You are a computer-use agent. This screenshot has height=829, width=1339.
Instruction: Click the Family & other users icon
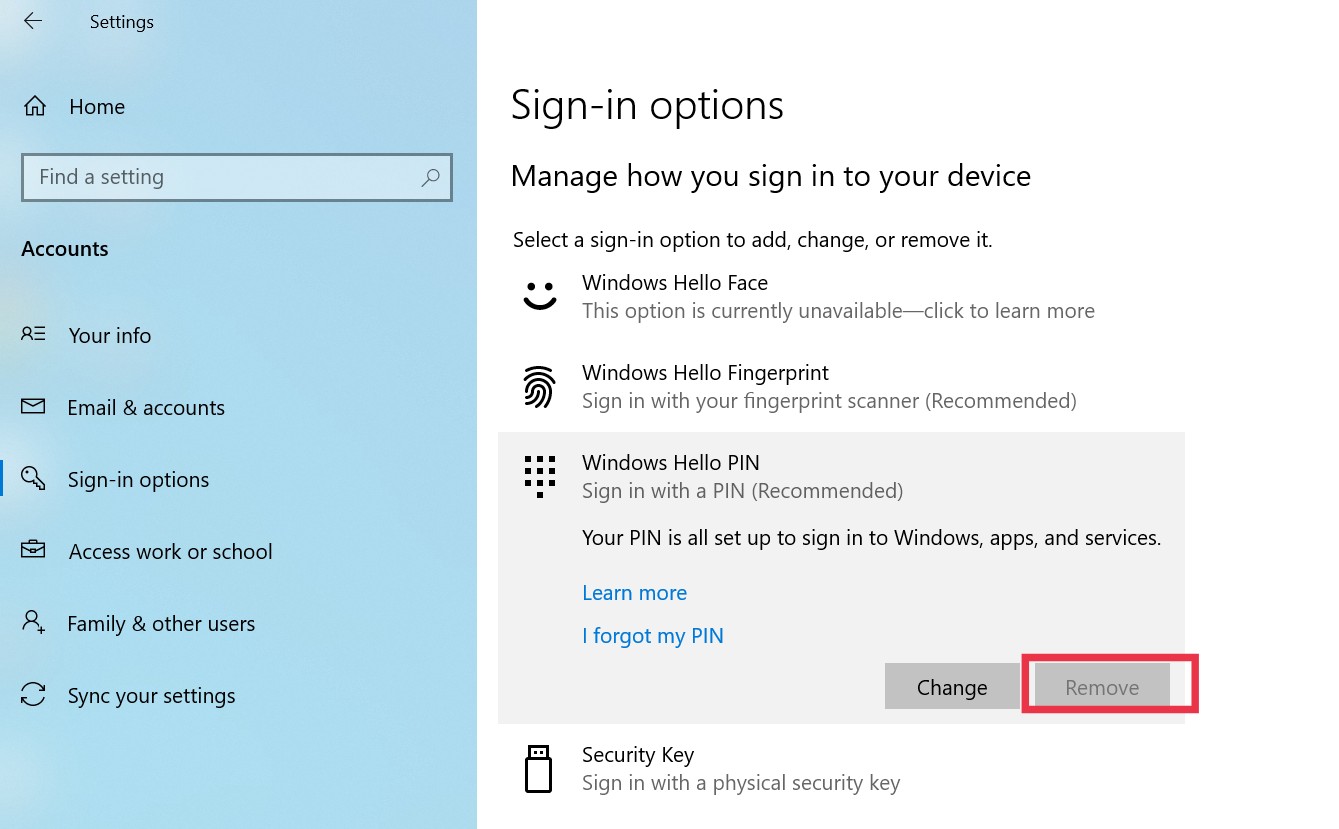pos(33,623)
